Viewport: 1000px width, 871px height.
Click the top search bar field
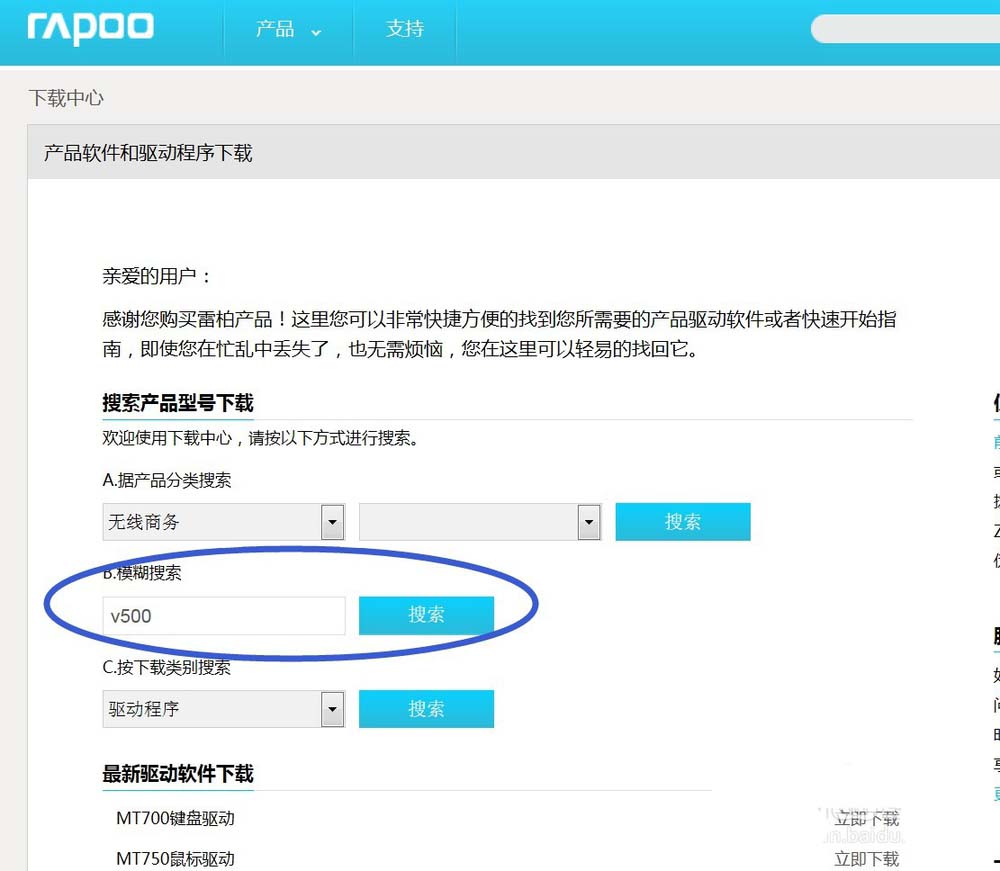tap(906, 29)
